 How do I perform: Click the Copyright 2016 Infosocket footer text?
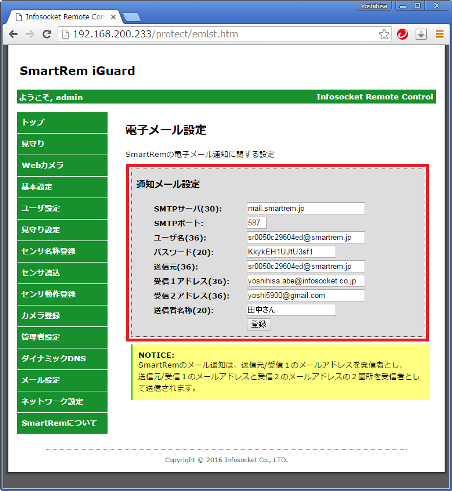226,460
